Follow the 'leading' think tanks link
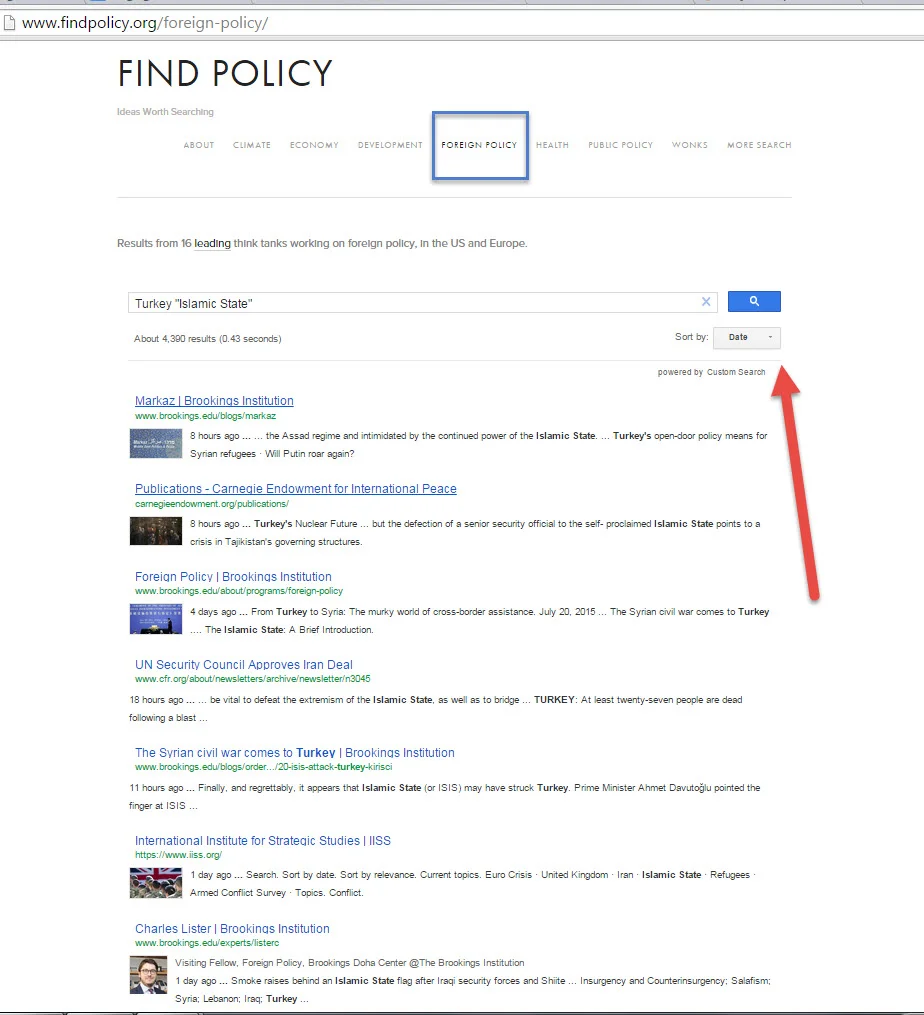Screen dimensions: 924x1015 pyautogui.click(x=212, y=243)
